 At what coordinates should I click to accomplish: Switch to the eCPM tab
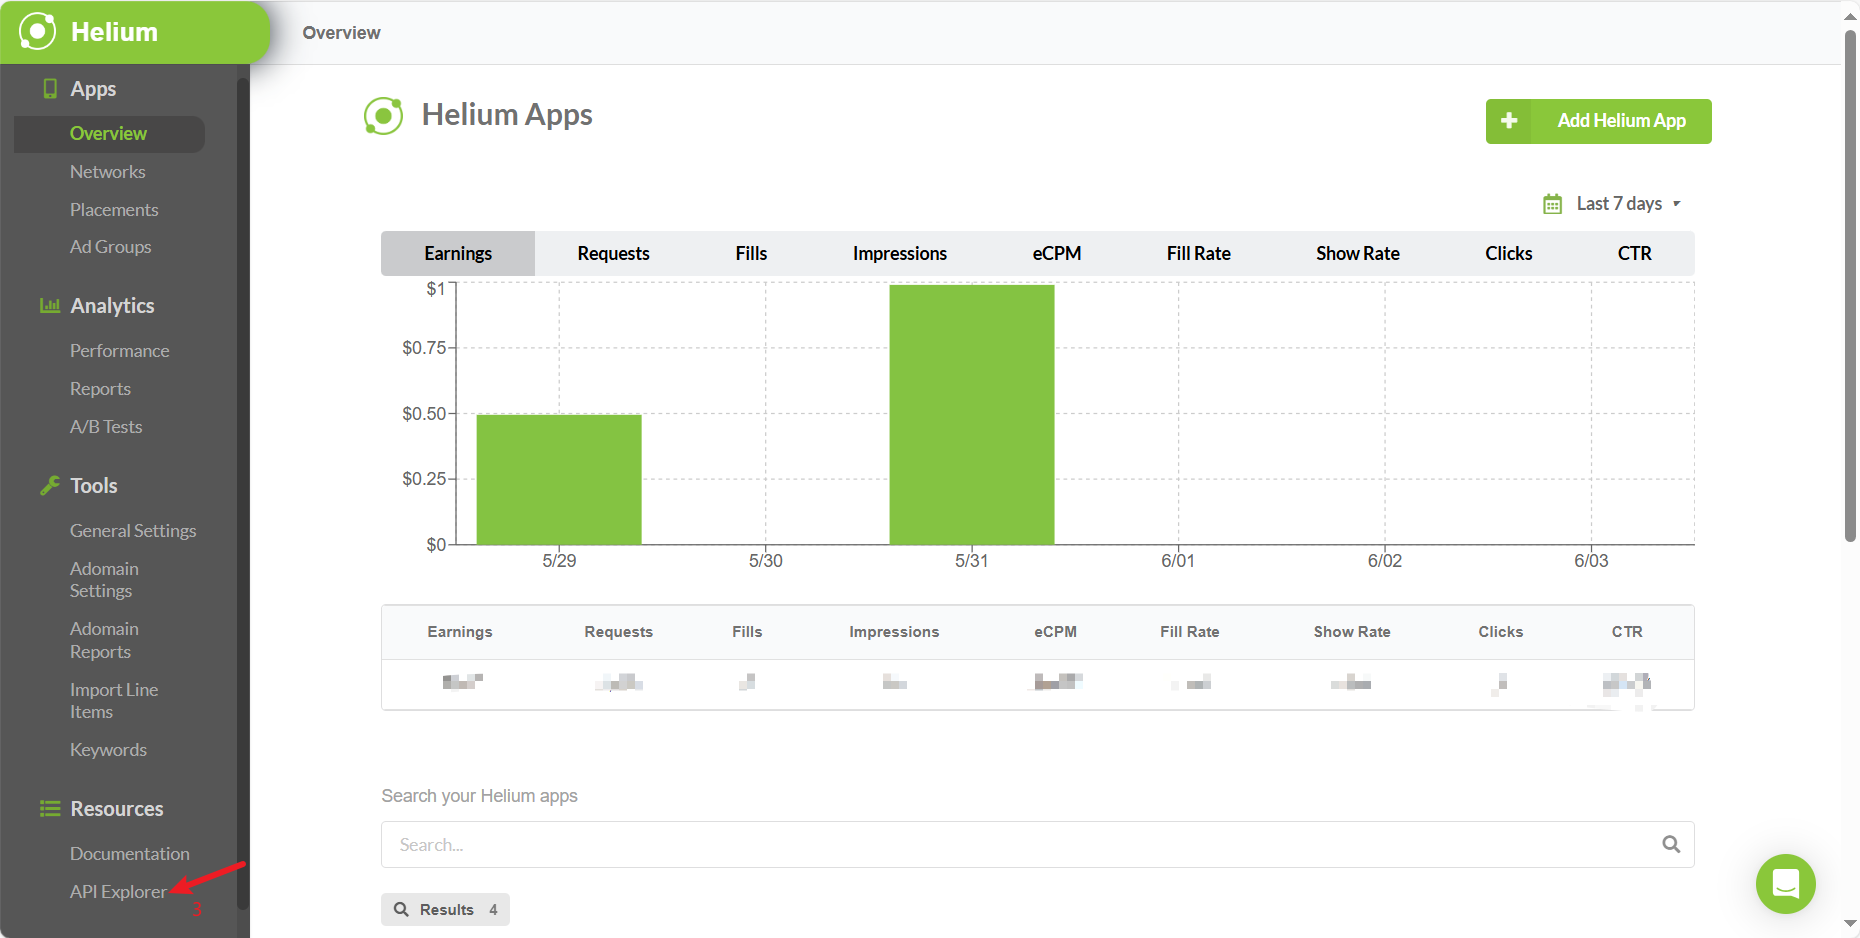[x=1057, y=253]
